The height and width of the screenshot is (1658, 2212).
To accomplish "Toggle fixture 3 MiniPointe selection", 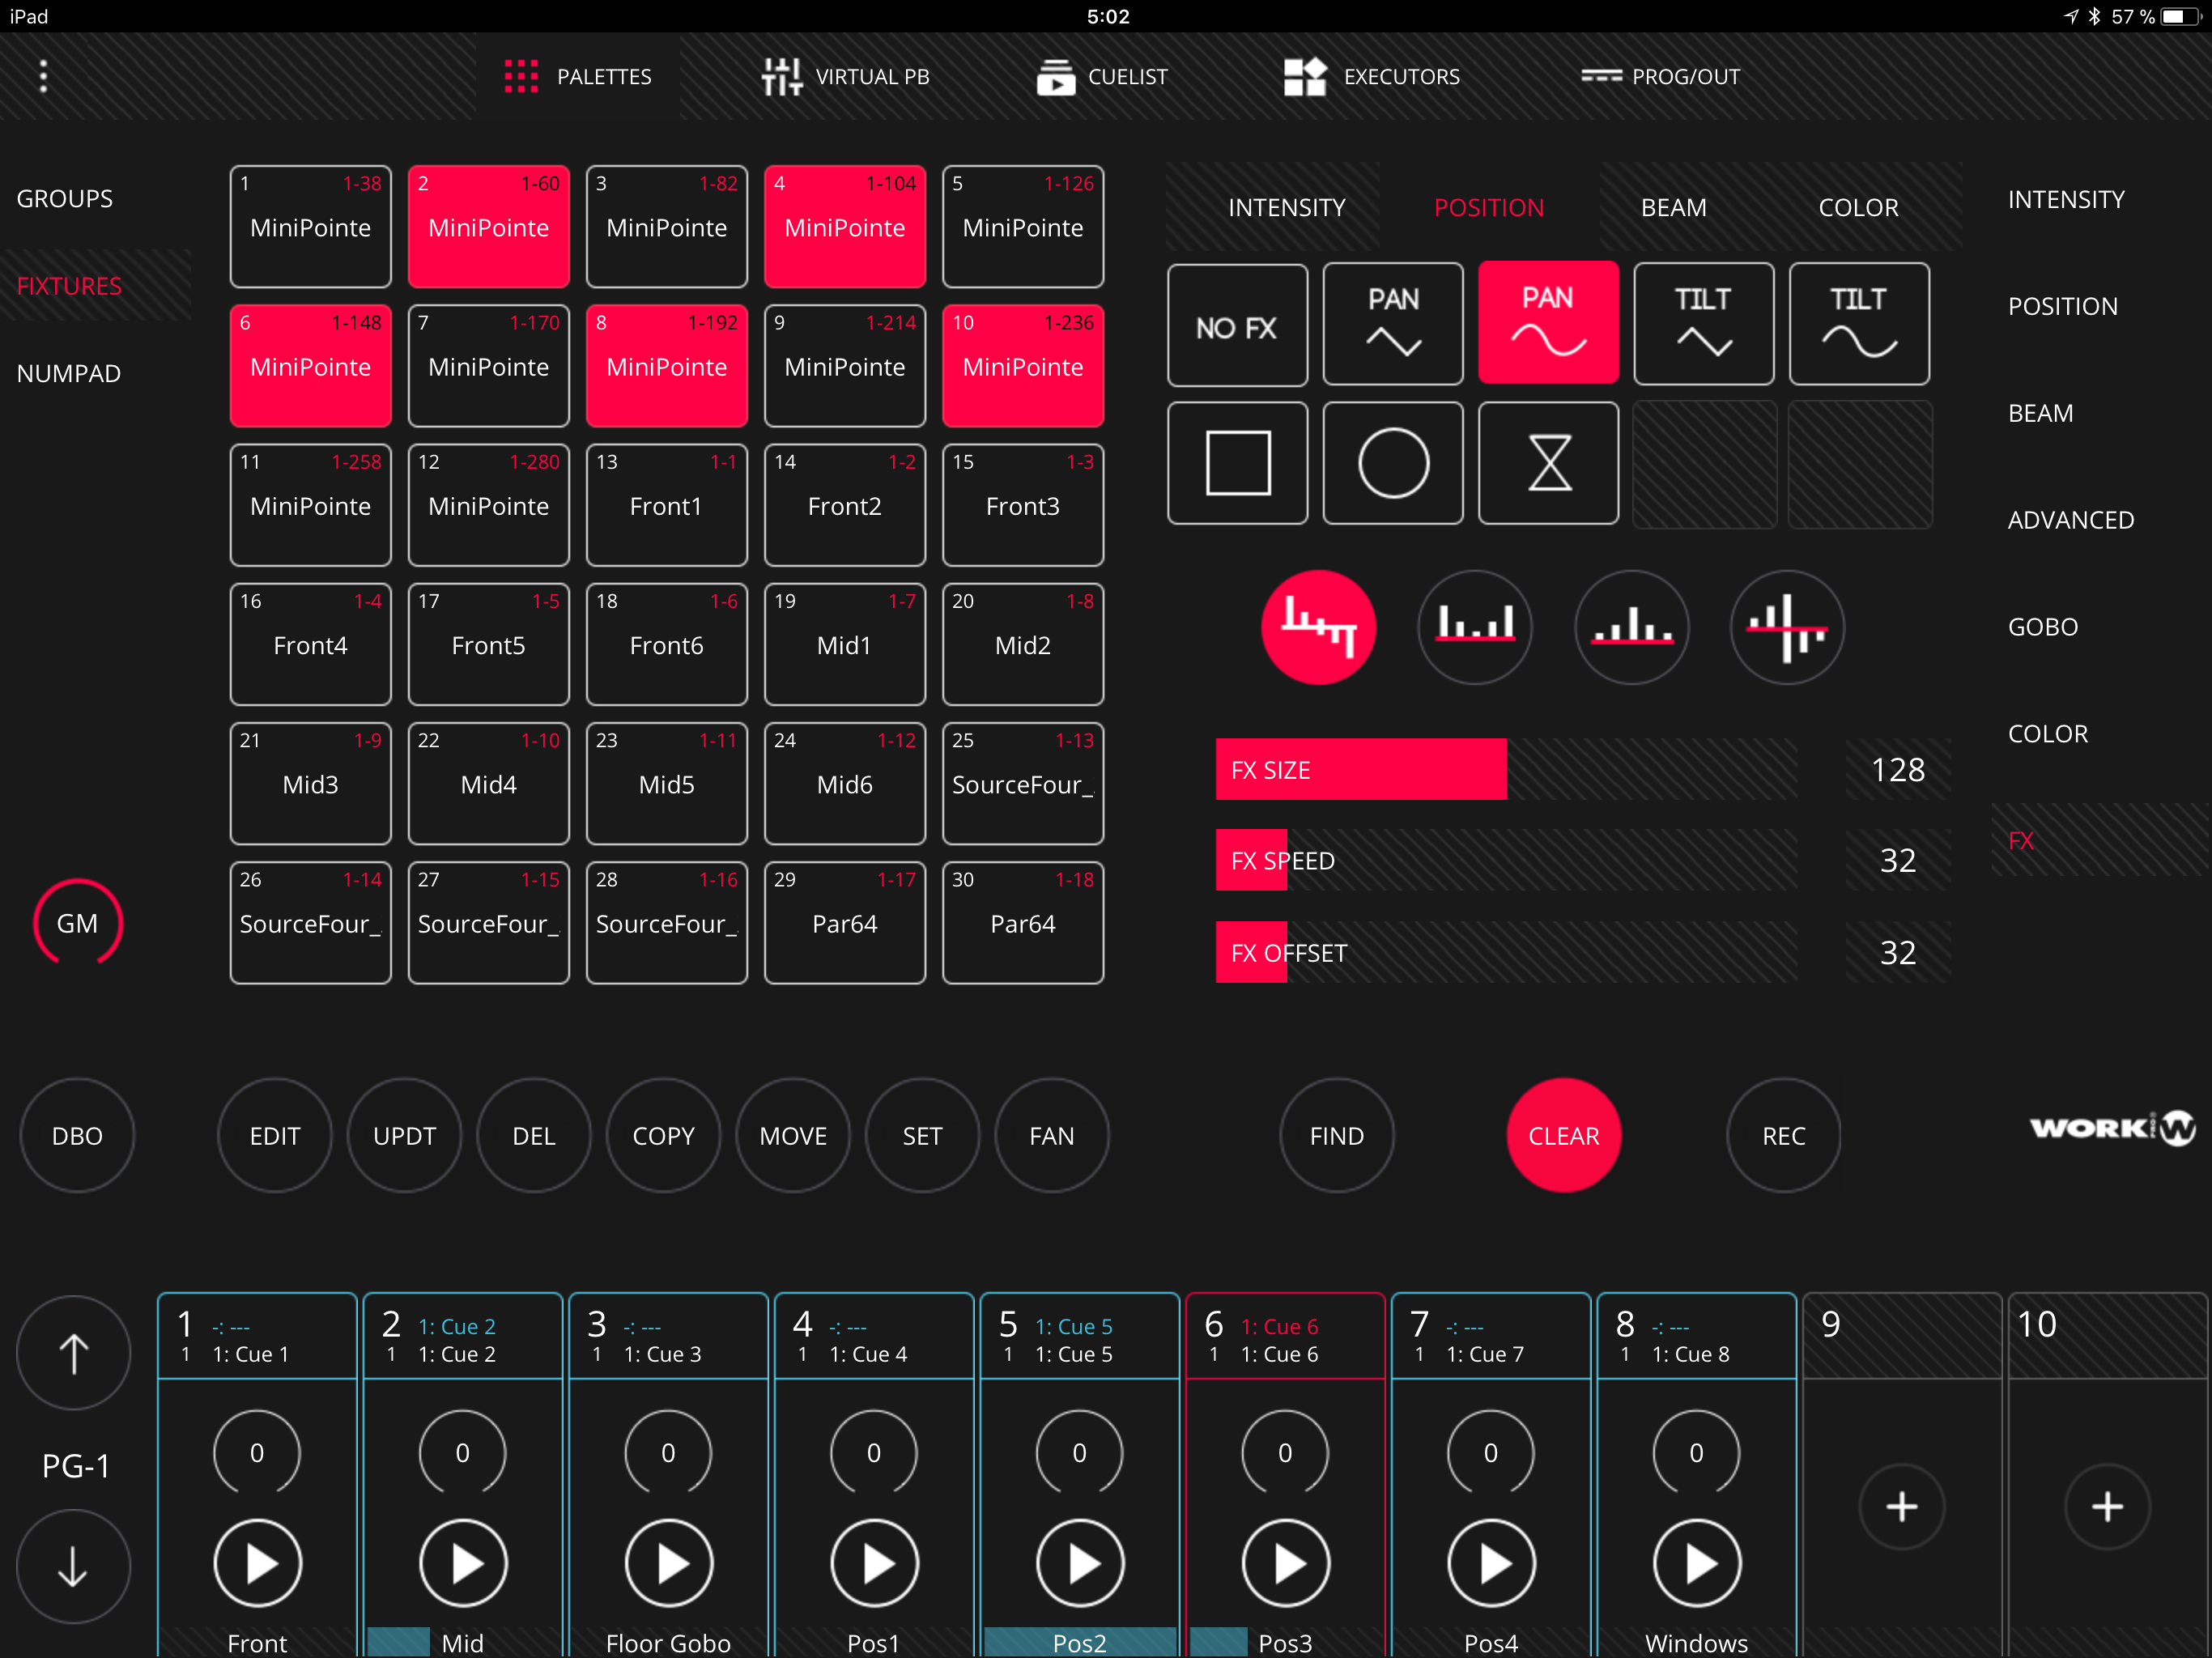I will (x=666, y=226).
